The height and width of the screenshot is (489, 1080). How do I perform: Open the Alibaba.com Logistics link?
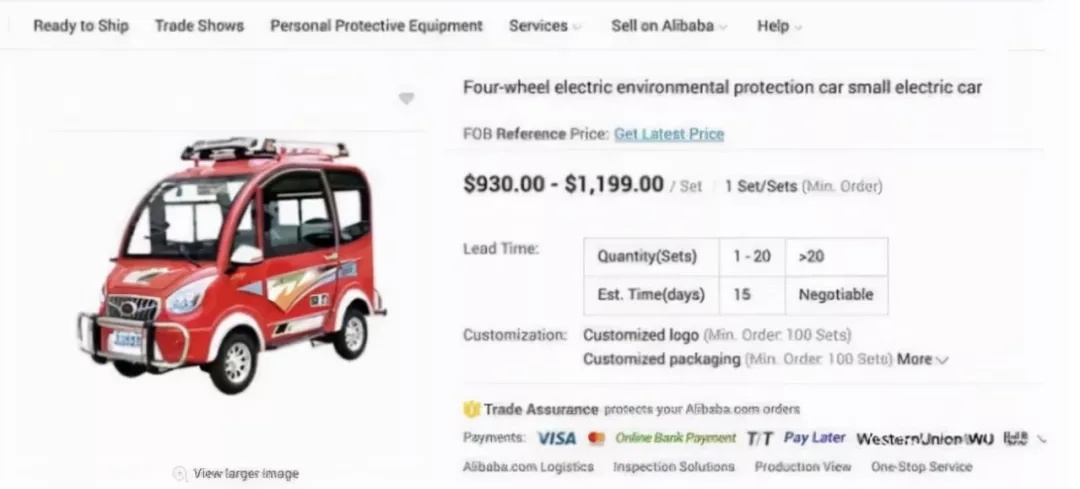[528, 467]
